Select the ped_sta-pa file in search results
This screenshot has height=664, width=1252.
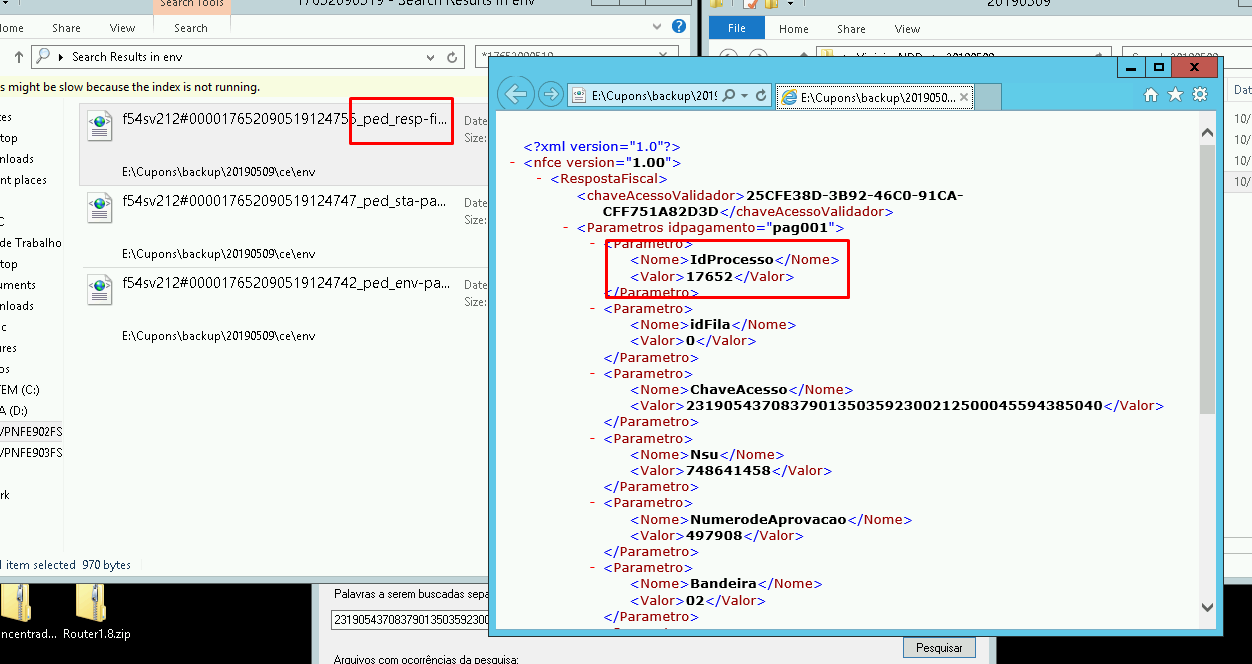(x=284, y=202)
